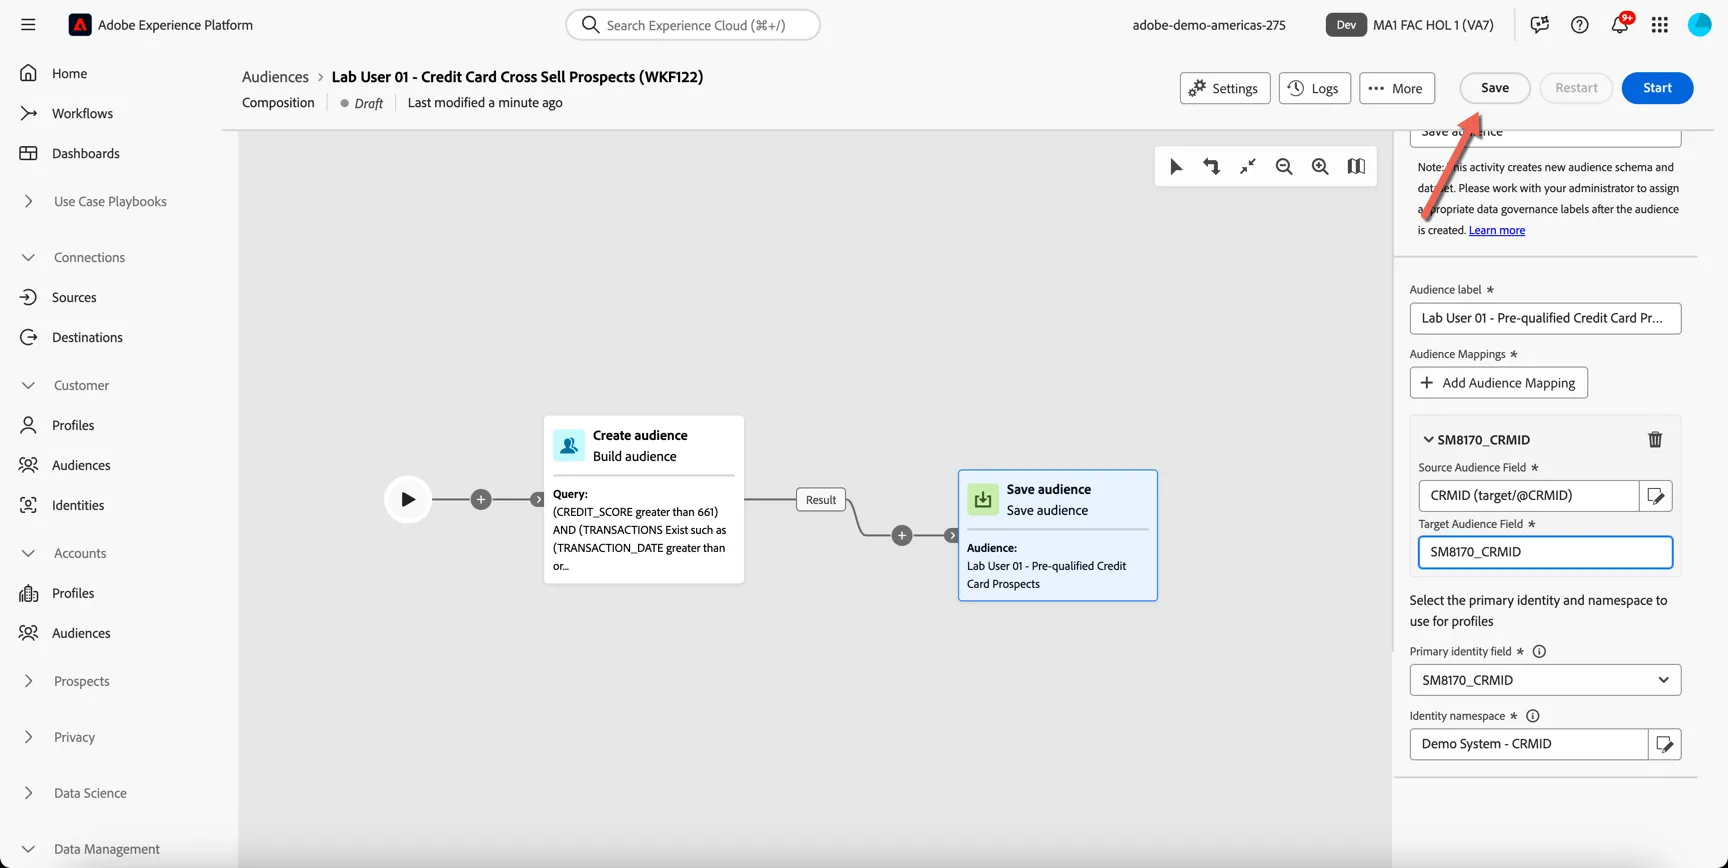Edit the Identity namespace selection

(x=1664, y=744)
